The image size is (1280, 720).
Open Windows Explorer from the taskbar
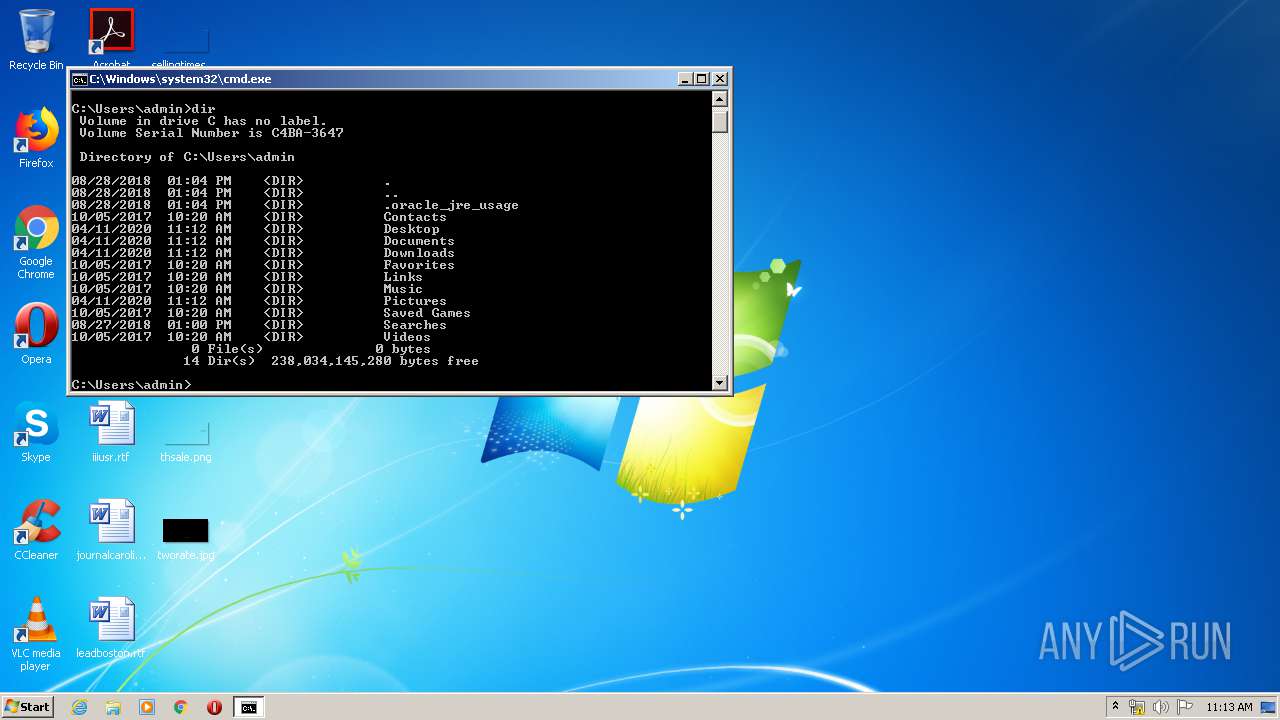point(113,707)
